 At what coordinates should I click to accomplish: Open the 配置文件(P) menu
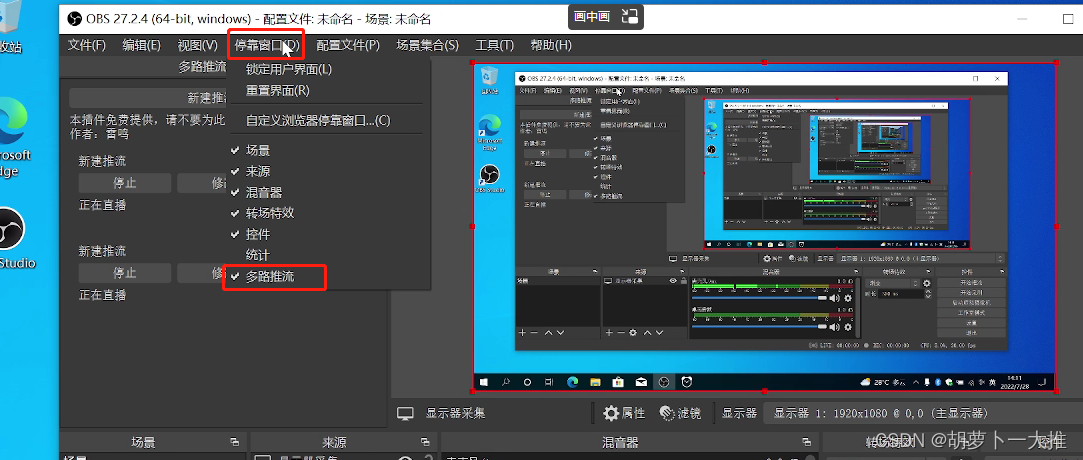348,46
